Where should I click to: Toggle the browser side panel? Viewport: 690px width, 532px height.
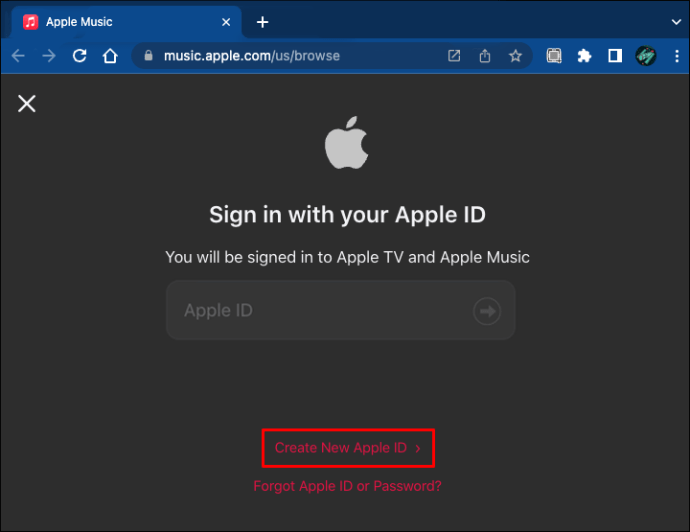coord(615,56)
